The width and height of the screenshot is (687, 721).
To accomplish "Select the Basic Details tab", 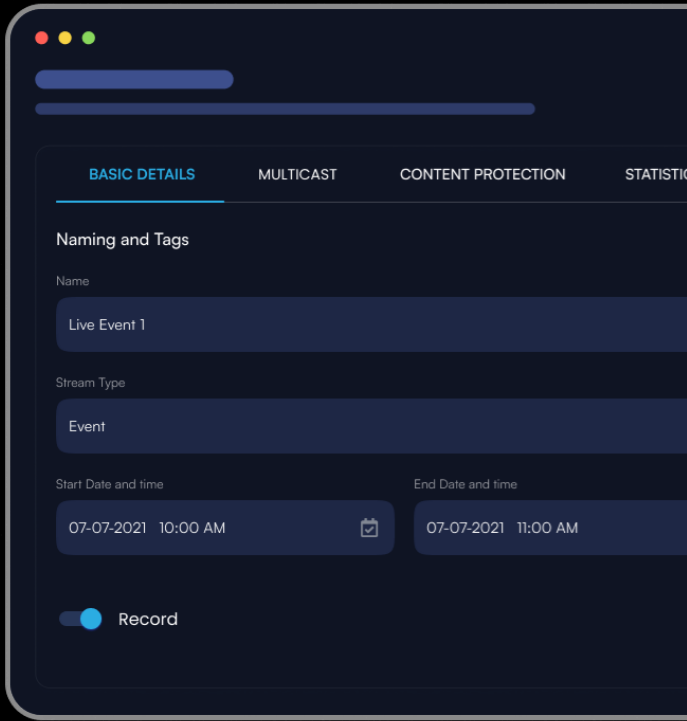I will (141, 174).
